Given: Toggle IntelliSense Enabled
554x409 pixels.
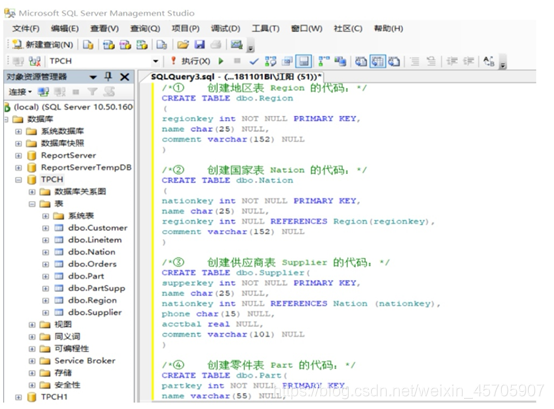Looking at the screenshot, I should (x=303, y=61).
